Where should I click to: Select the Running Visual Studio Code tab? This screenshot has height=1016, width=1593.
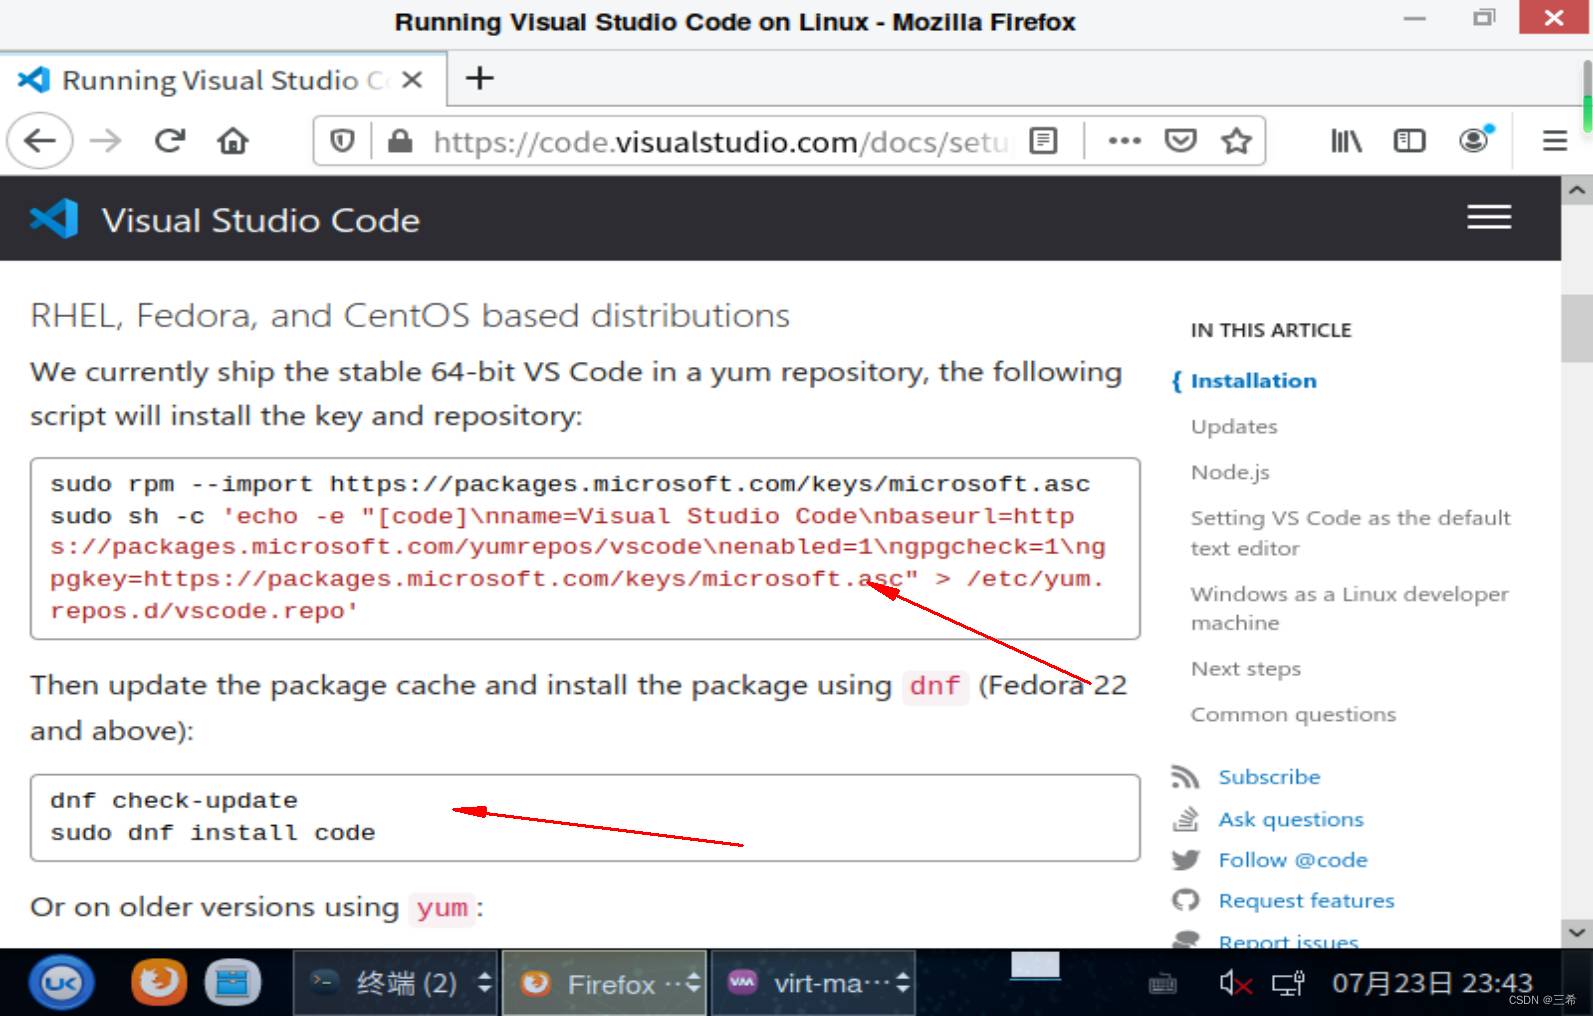(210, 80)
